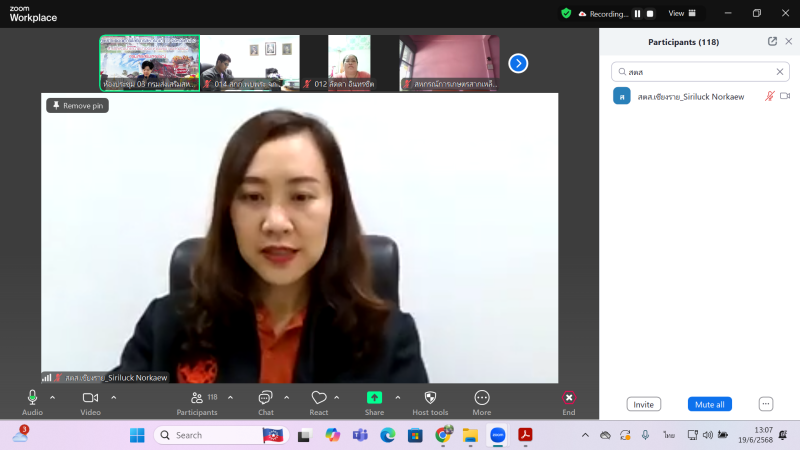Screen dimensions: 800x450
Task: Open the Copilot taskbar app
Action: (x=333, y=435)
